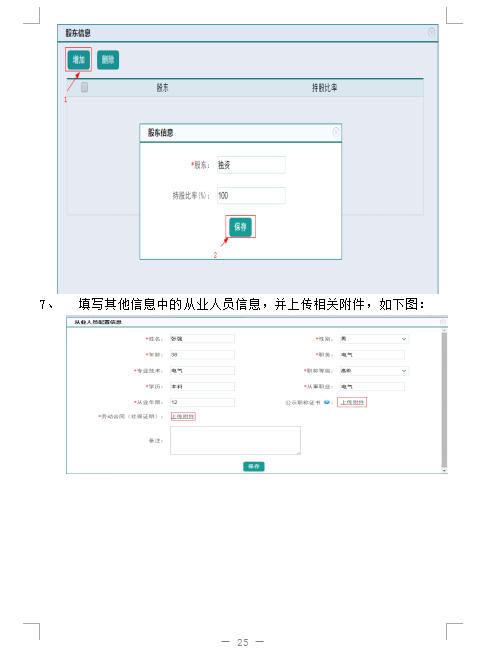The image size is (486, 649).
Task: Open the 性别 dropdown
Action: point(374,339)
